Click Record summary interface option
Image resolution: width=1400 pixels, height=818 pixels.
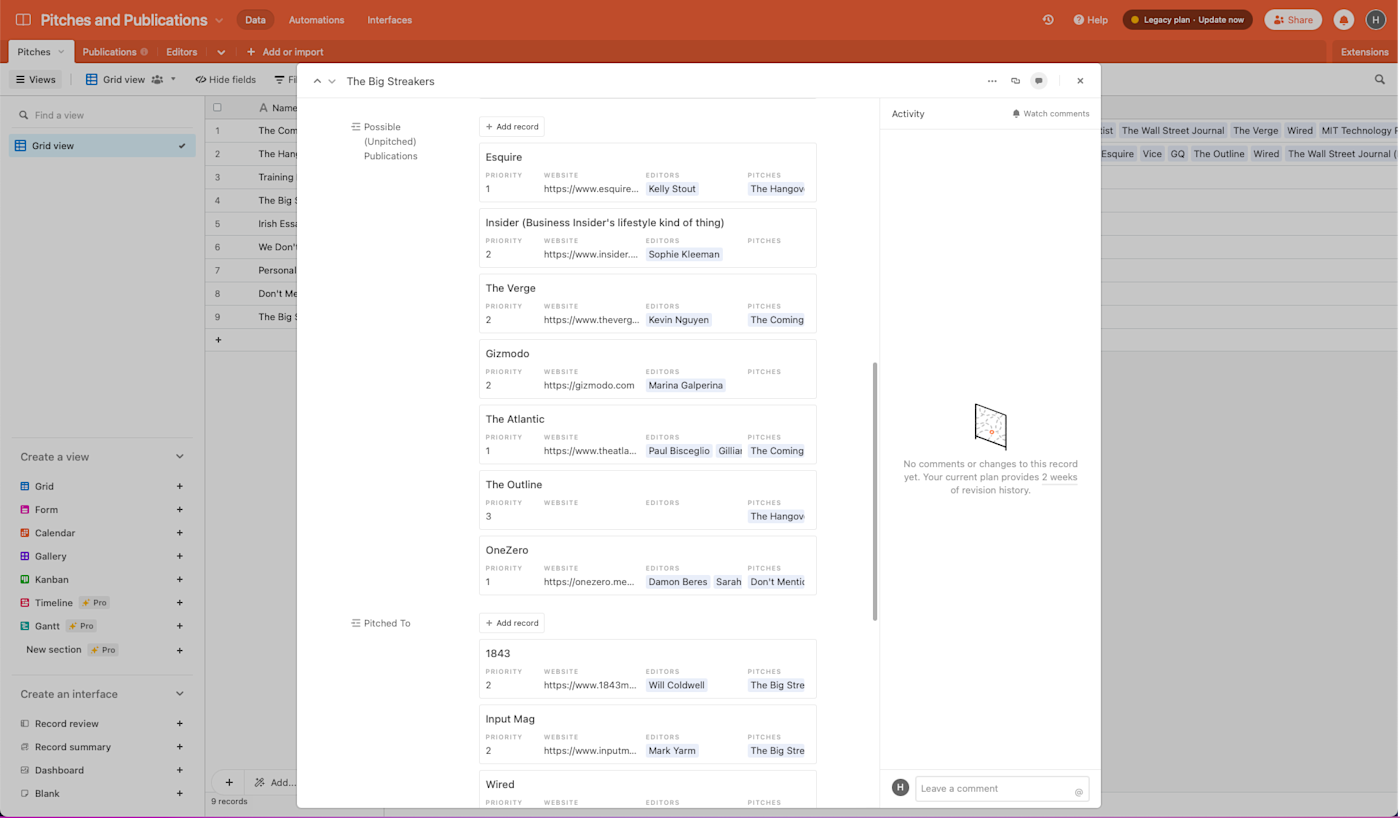point(72,747)
